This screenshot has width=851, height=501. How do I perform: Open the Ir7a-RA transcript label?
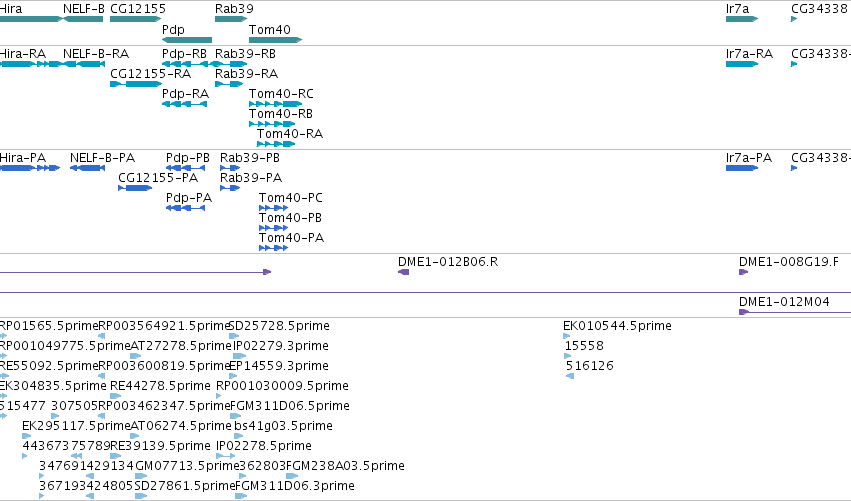coord(749,54)
